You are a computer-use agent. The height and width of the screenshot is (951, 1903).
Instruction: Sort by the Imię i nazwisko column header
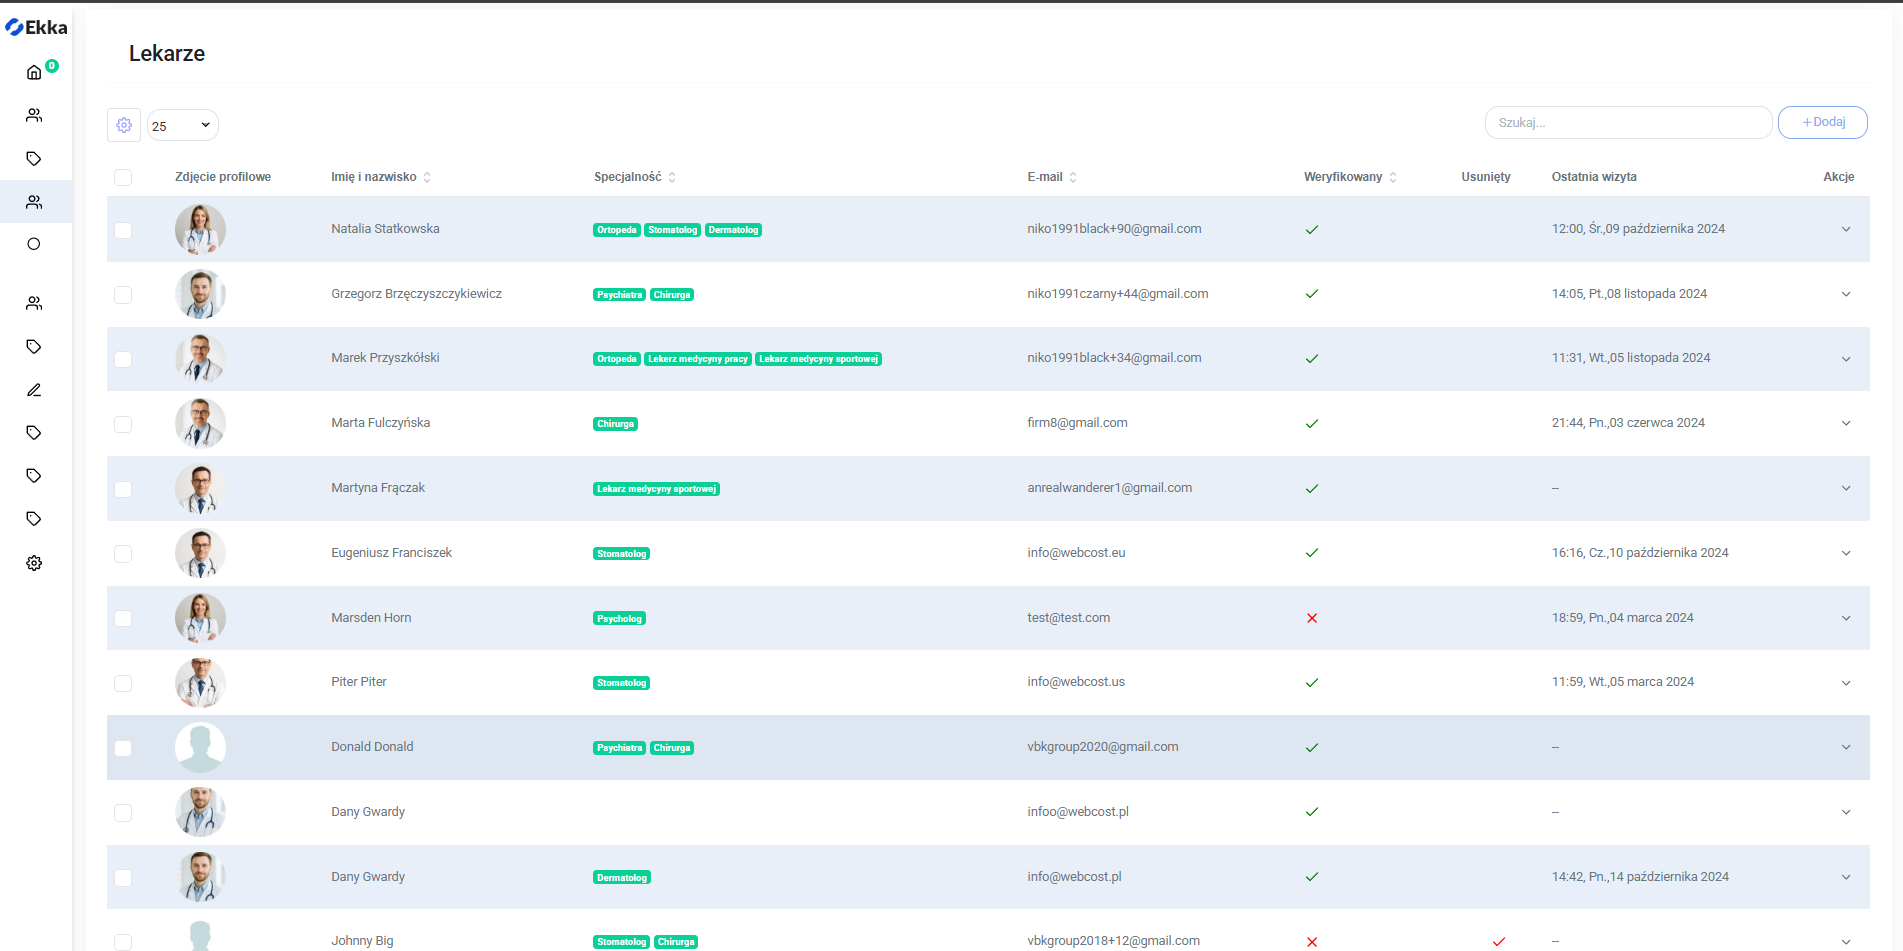374,177
